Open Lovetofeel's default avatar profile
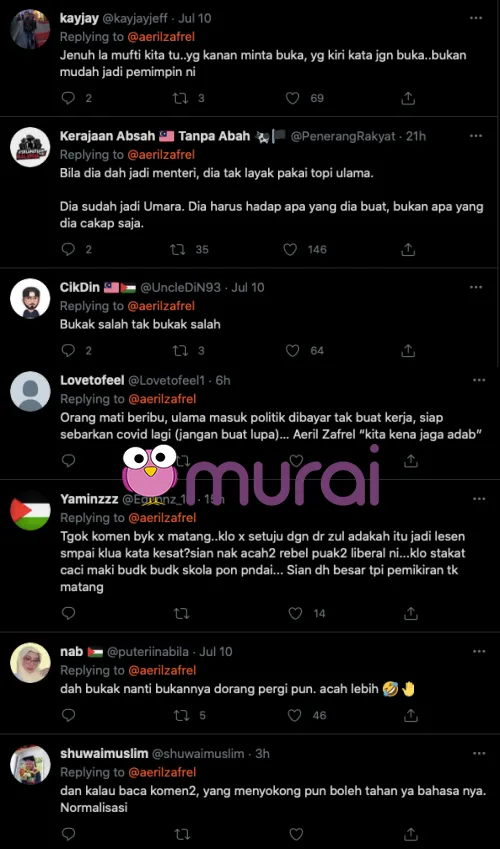The height and width of the screenshot is (849, 500). click(x=30, y=391)
